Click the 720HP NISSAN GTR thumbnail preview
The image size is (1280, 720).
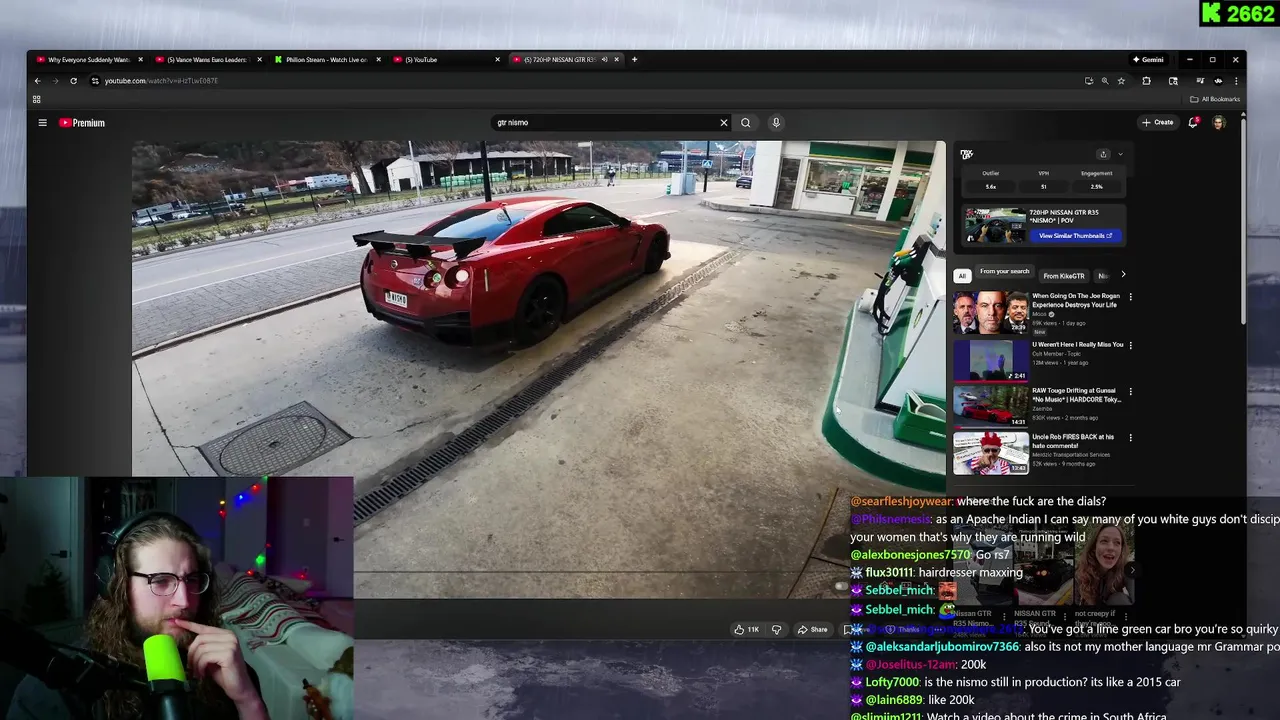(x=996, y=226)
